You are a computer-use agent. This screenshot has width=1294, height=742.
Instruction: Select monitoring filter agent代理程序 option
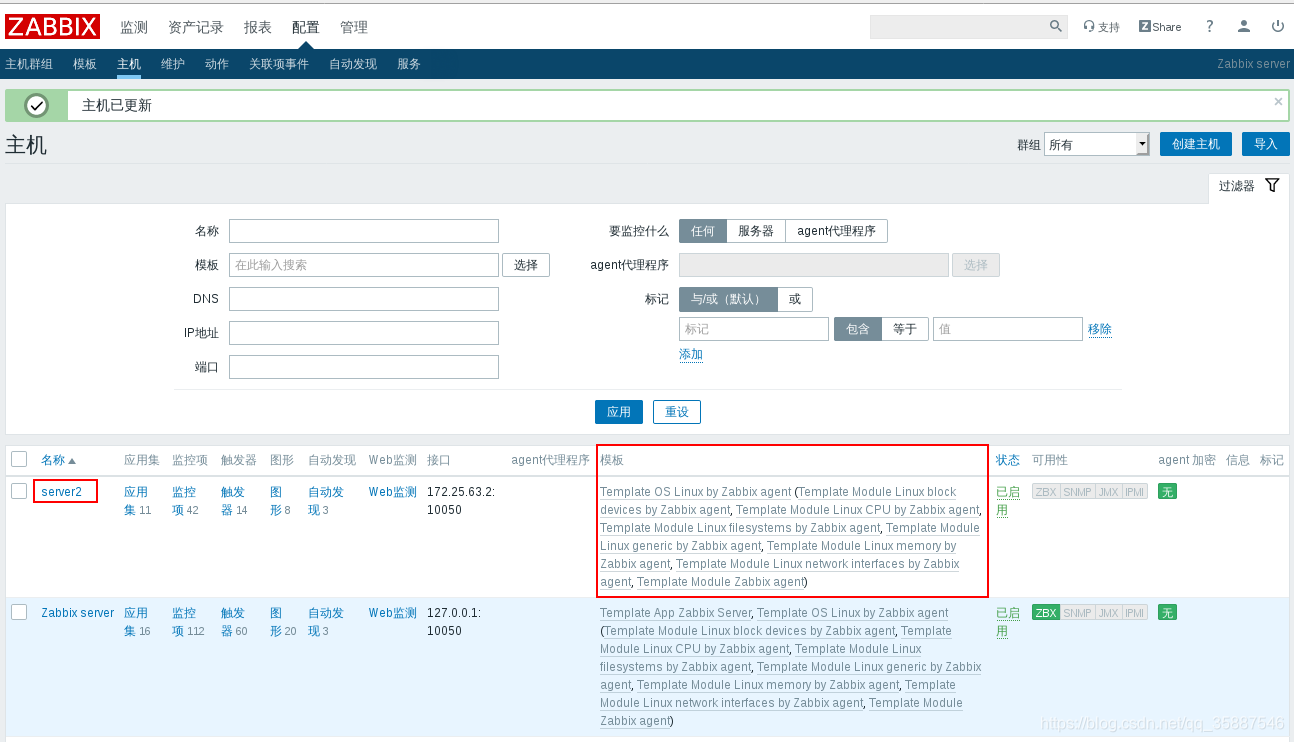pos(836,231)
